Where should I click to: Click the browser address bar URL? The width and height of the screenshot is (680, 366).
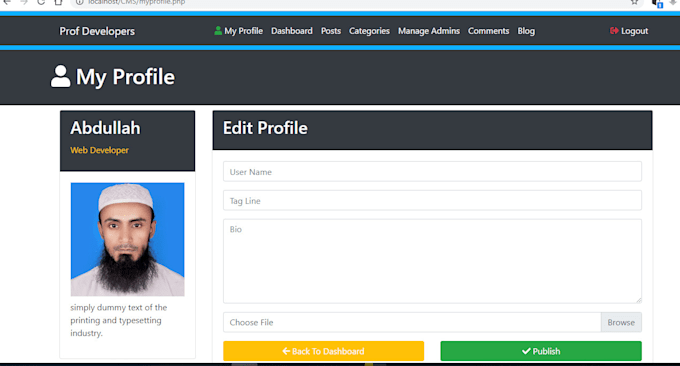[137, 2]
